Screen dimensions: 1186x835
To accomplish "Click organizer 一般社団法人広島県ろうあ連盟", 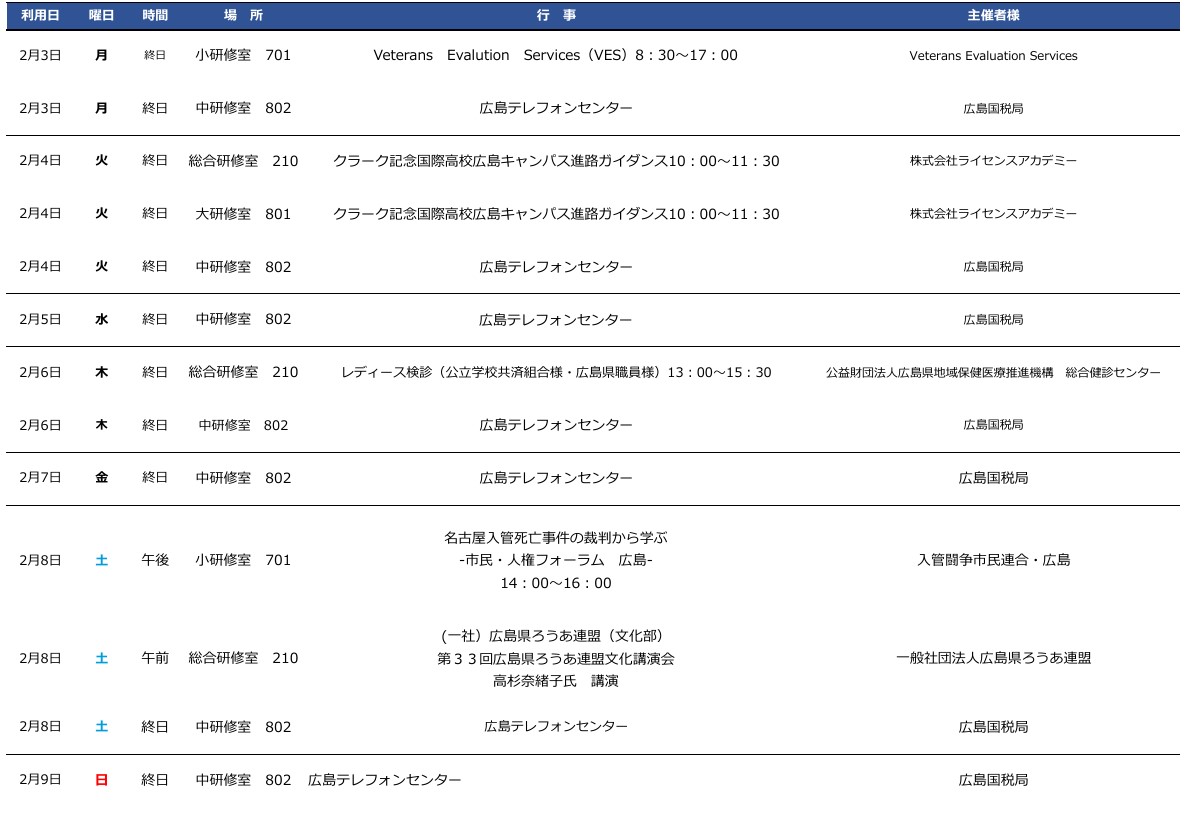I will (993, 658).
